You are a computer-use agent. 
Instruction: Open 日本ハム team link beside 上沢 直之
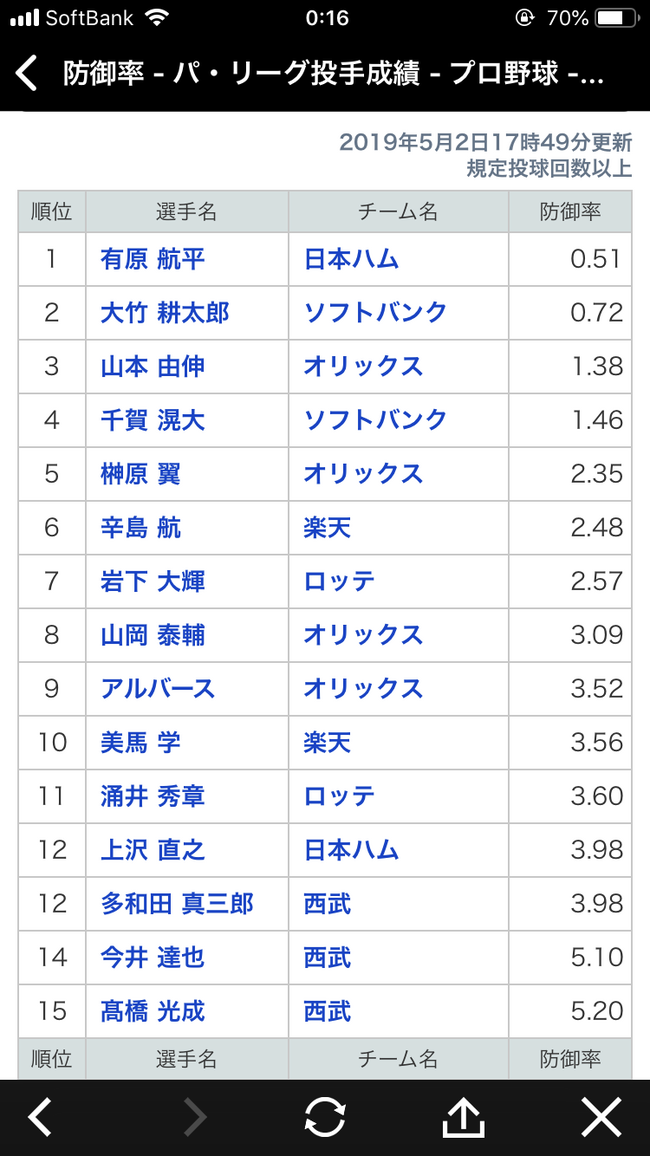pyautogui.click(x=351, y=850)
